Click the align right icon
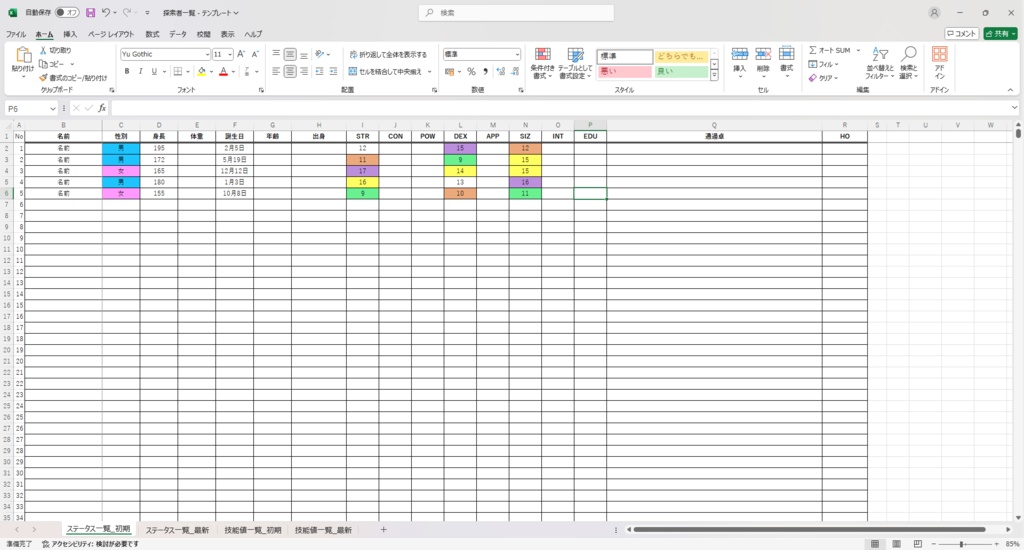Screen dimensions: 1024x550 point(304,71)
